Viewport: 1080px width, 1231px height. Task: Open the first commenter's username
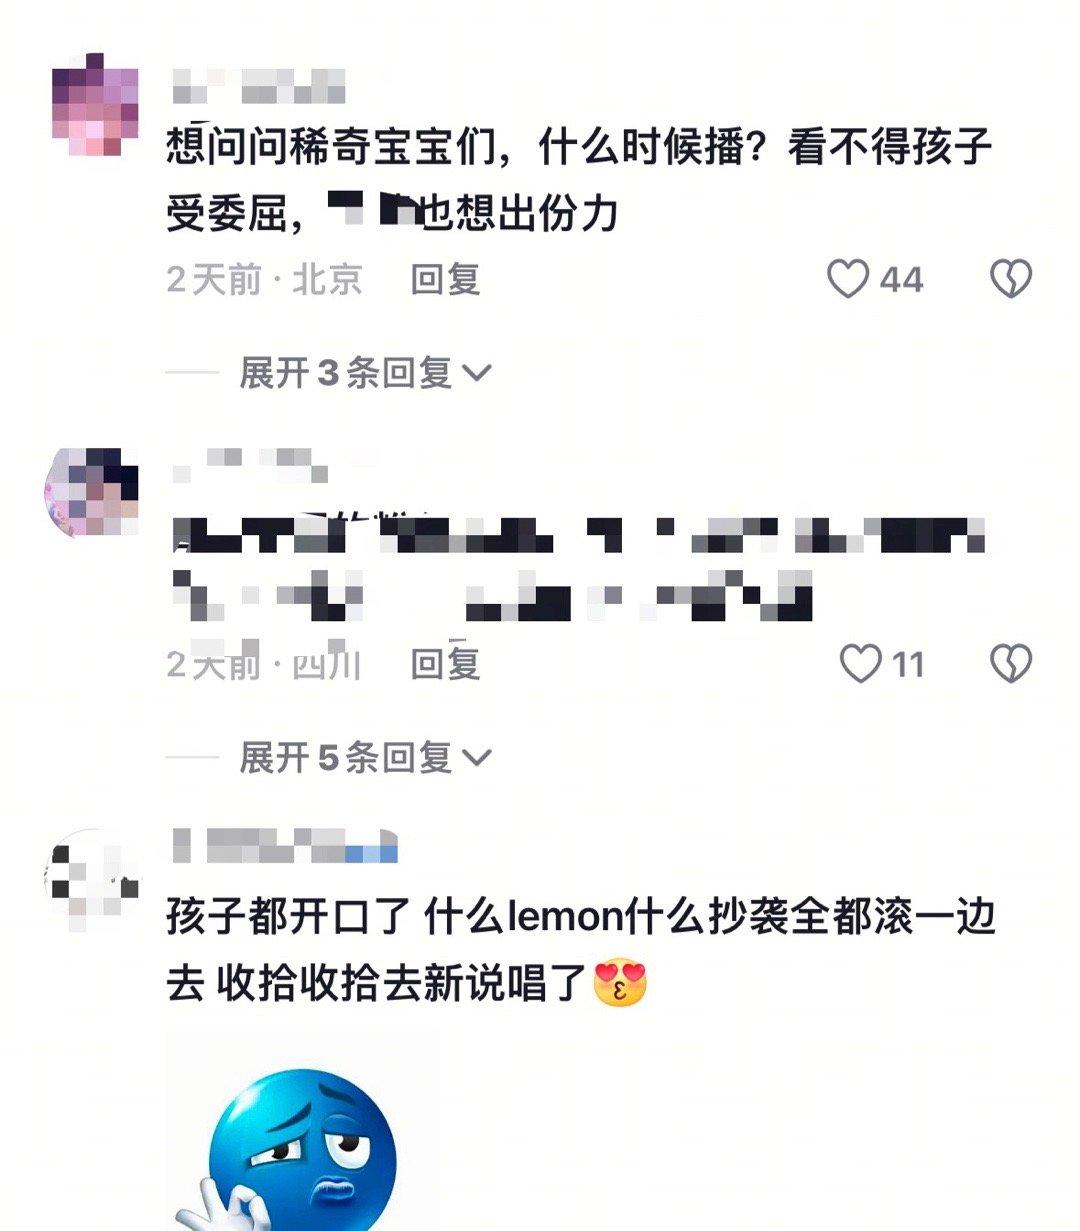[258, 86]
